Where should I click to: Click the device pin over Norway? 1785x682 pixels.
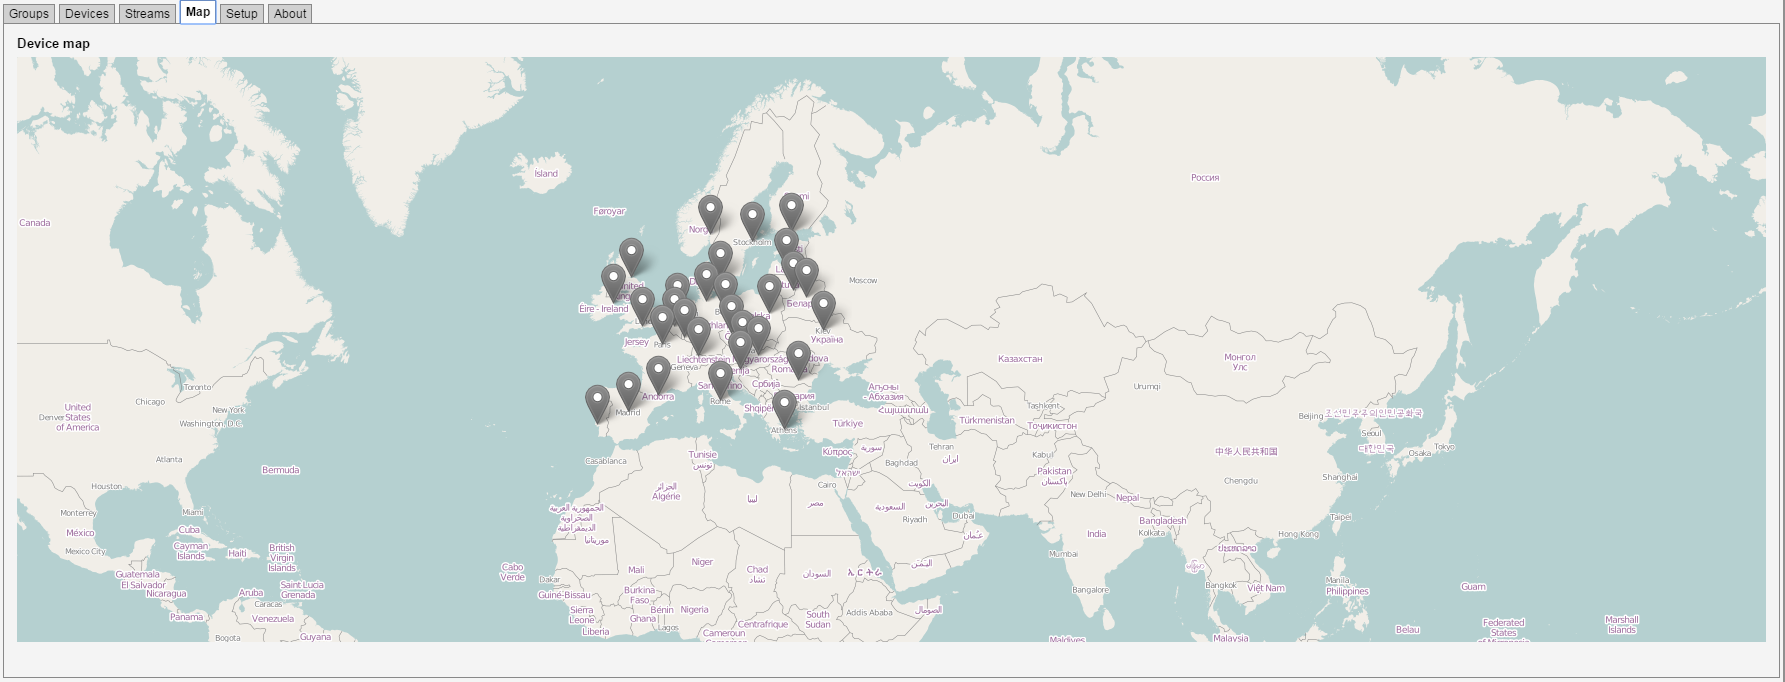pyautogui.click(x=710, y=210)
